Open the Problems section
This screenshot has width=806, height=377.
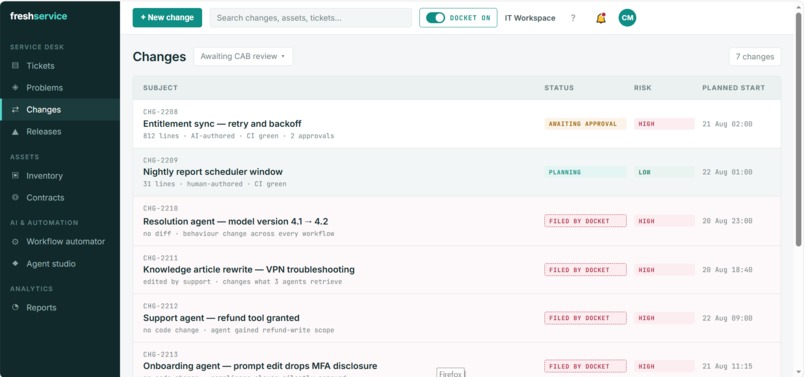tap(45, 88)
